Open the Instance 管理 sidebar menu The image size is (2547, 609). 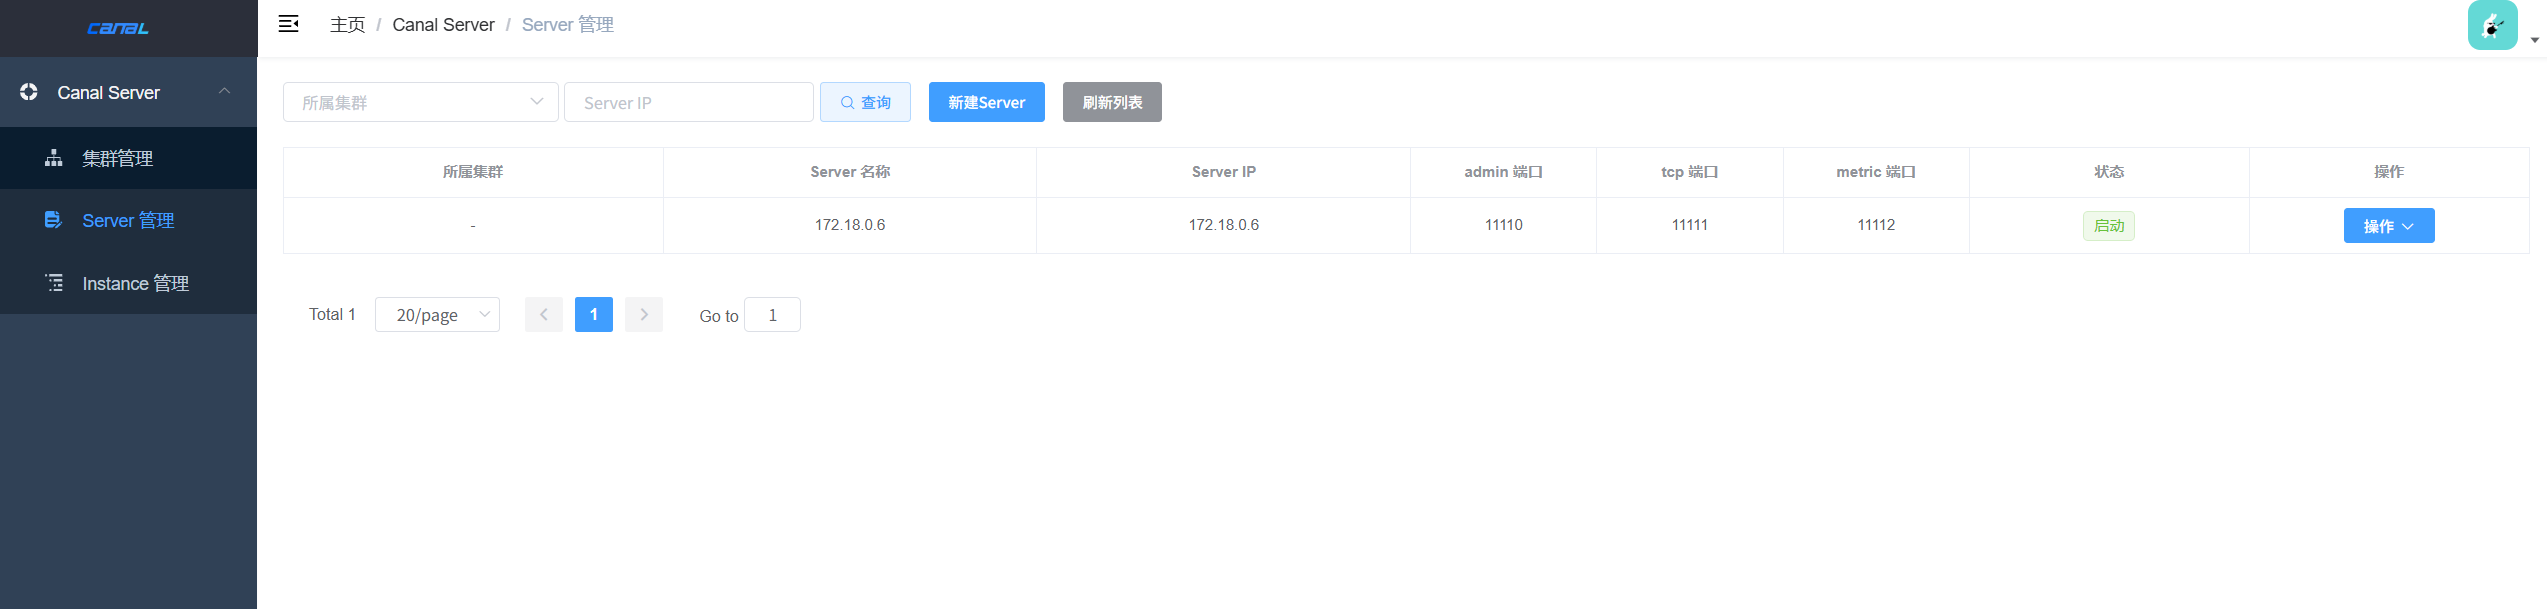pyautogui.click(x=128, y=283)
